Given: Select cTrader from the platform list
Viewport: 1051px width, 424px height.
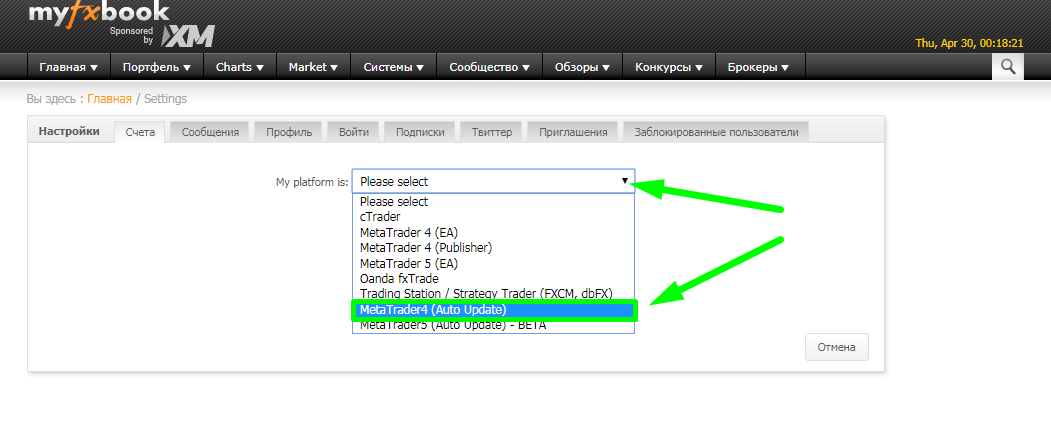Looking at the screenshot, I should (x=493, y=217).
